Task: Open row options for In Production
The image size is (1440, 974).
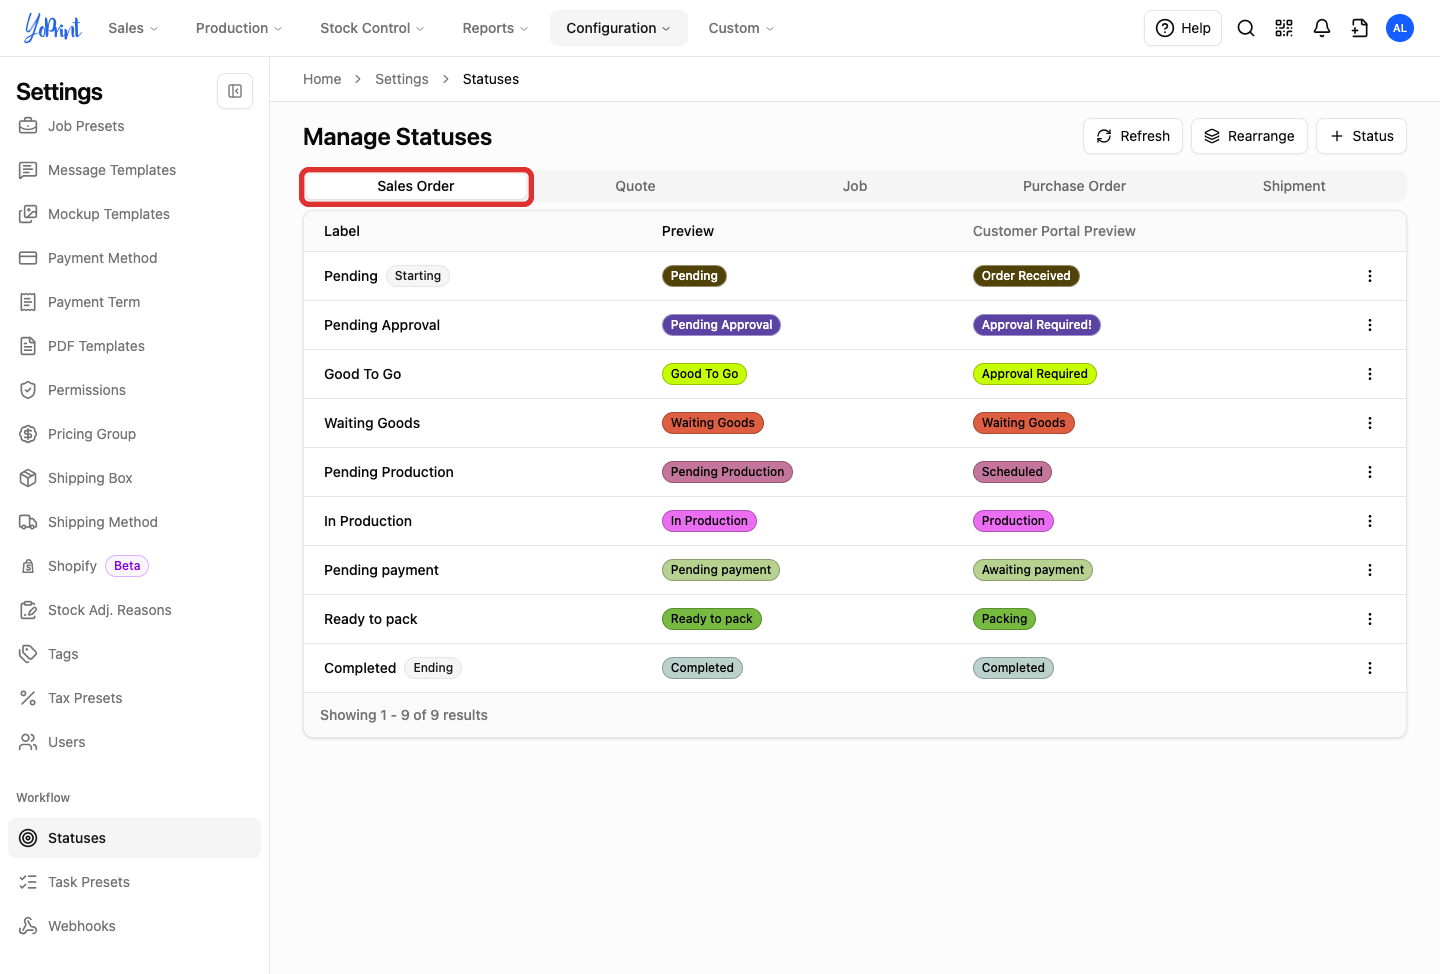Action: (x=1370, y=521)
